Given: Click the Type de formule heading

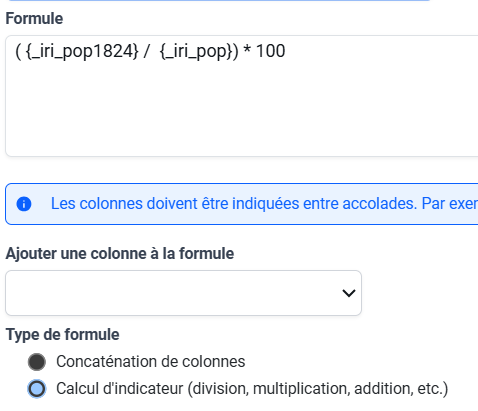Looking at the screenshot, I should click(63, 334).
